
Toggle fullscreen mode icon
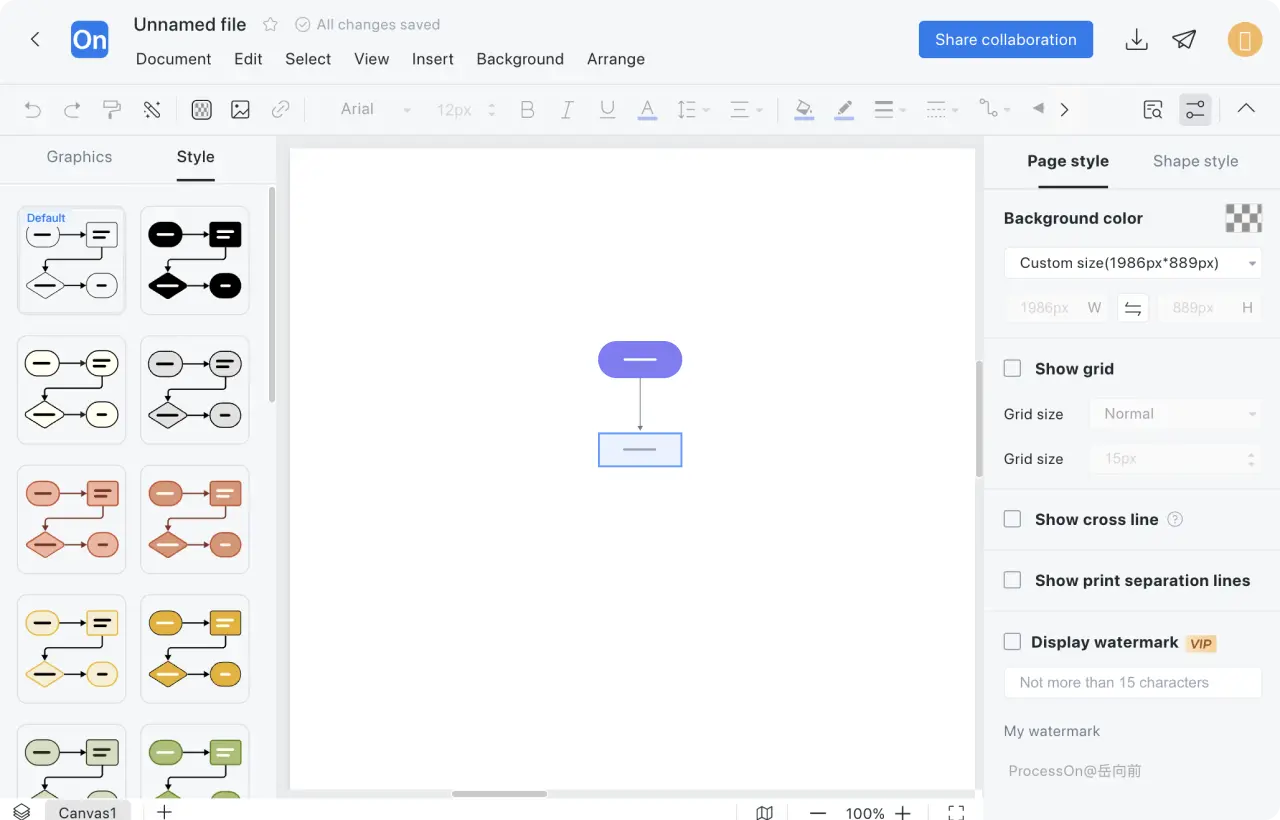[956, 813]
